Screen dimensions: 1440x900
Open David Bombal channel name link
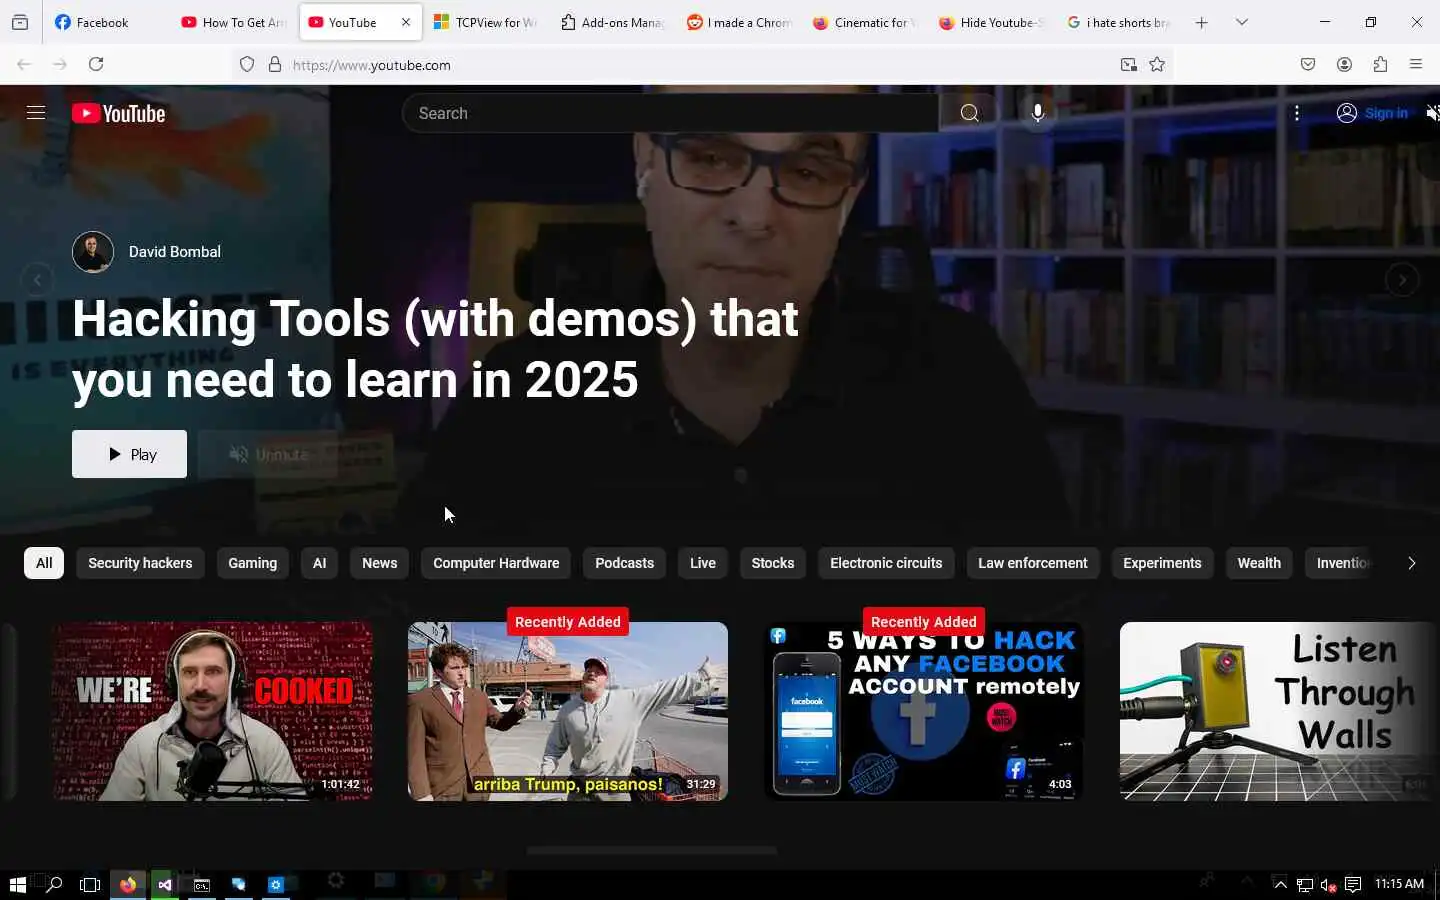[175, 252]
